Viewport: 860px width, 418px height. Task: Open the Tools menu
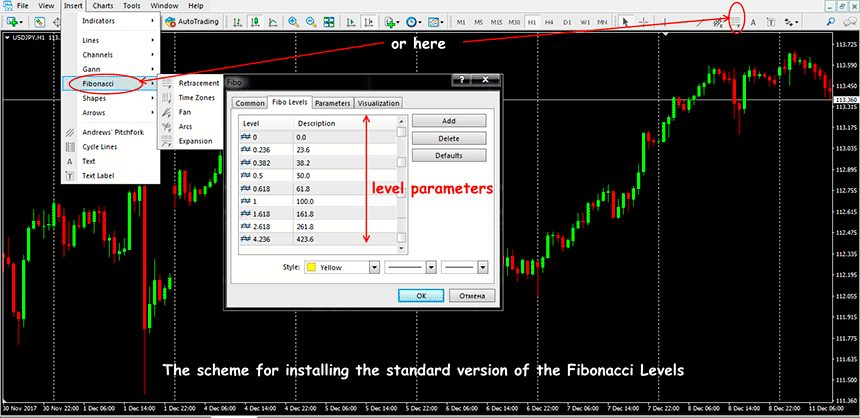click(x=132, y=6)
